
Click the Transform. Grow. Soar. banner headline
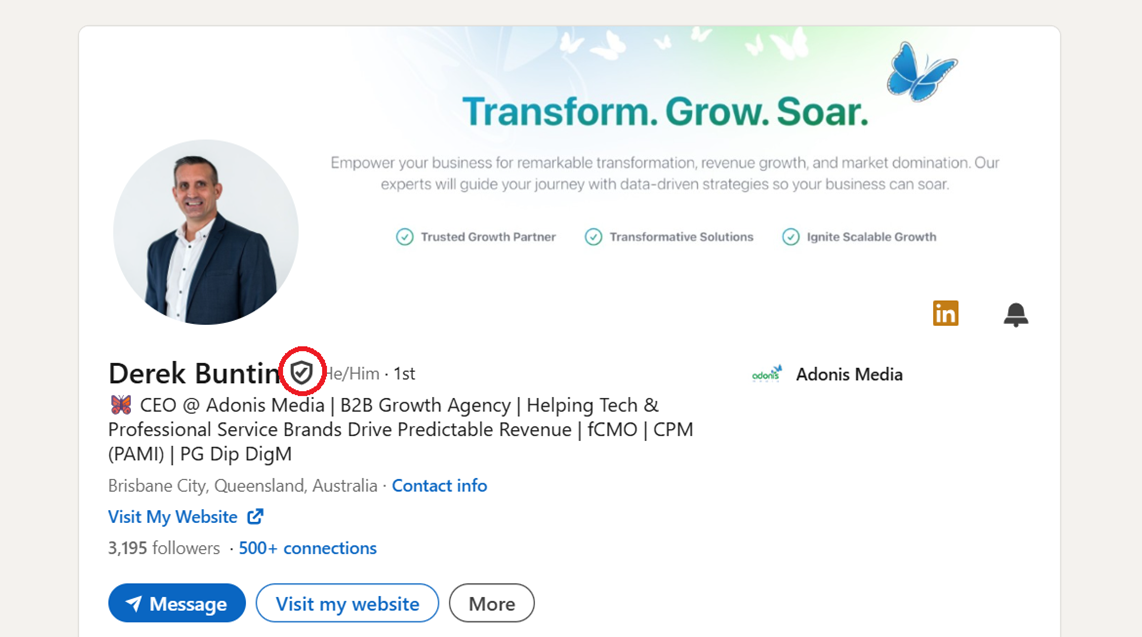click(665, 111)
